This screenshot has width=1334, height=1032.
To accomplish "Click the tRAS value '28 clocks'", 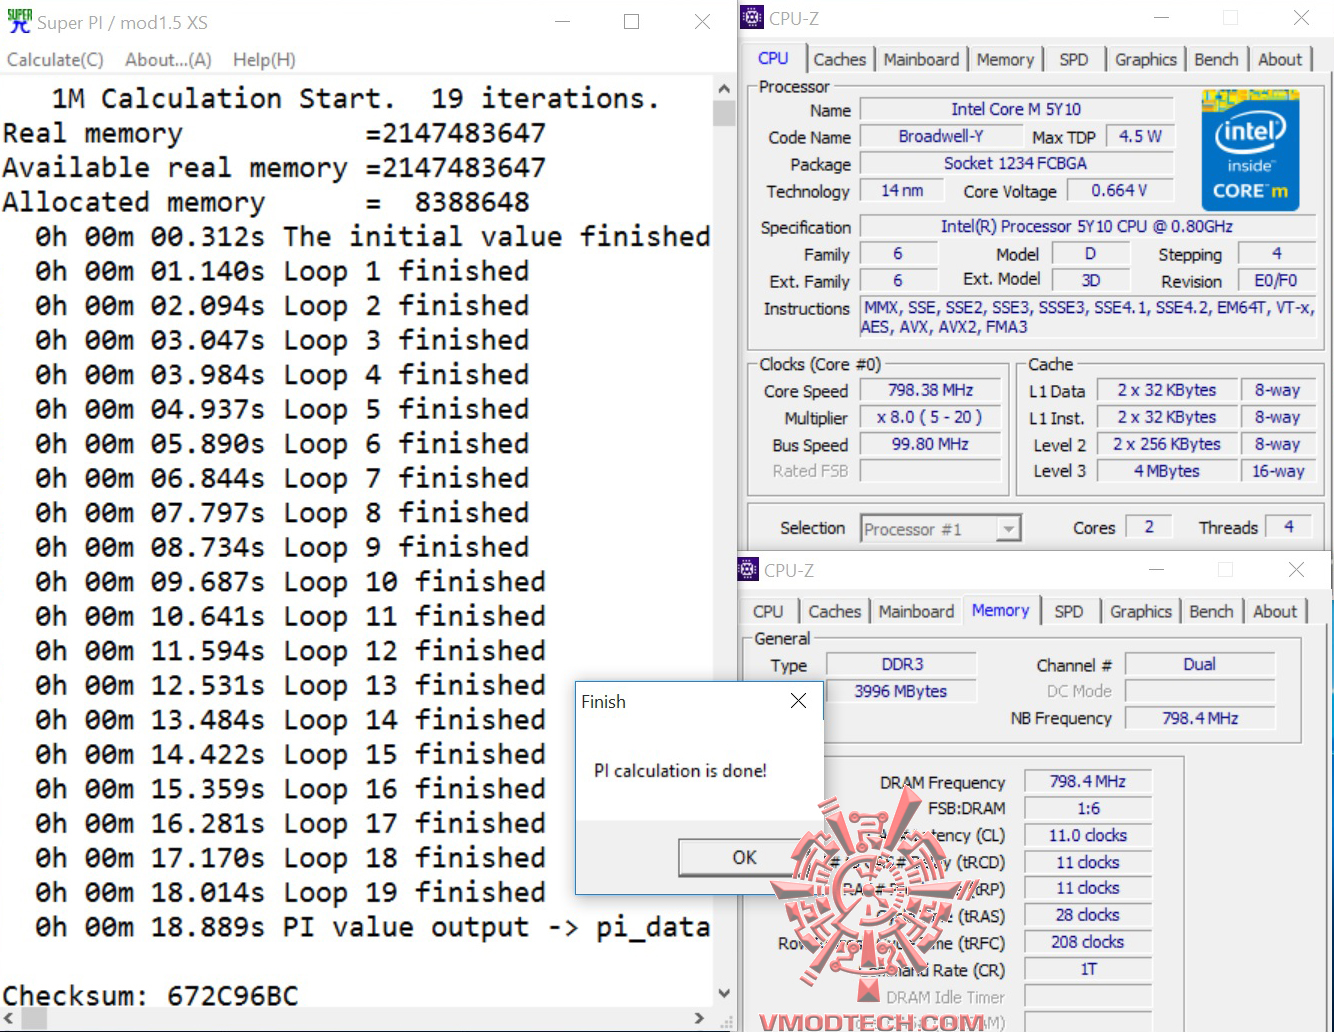I will click(1088, 915).
